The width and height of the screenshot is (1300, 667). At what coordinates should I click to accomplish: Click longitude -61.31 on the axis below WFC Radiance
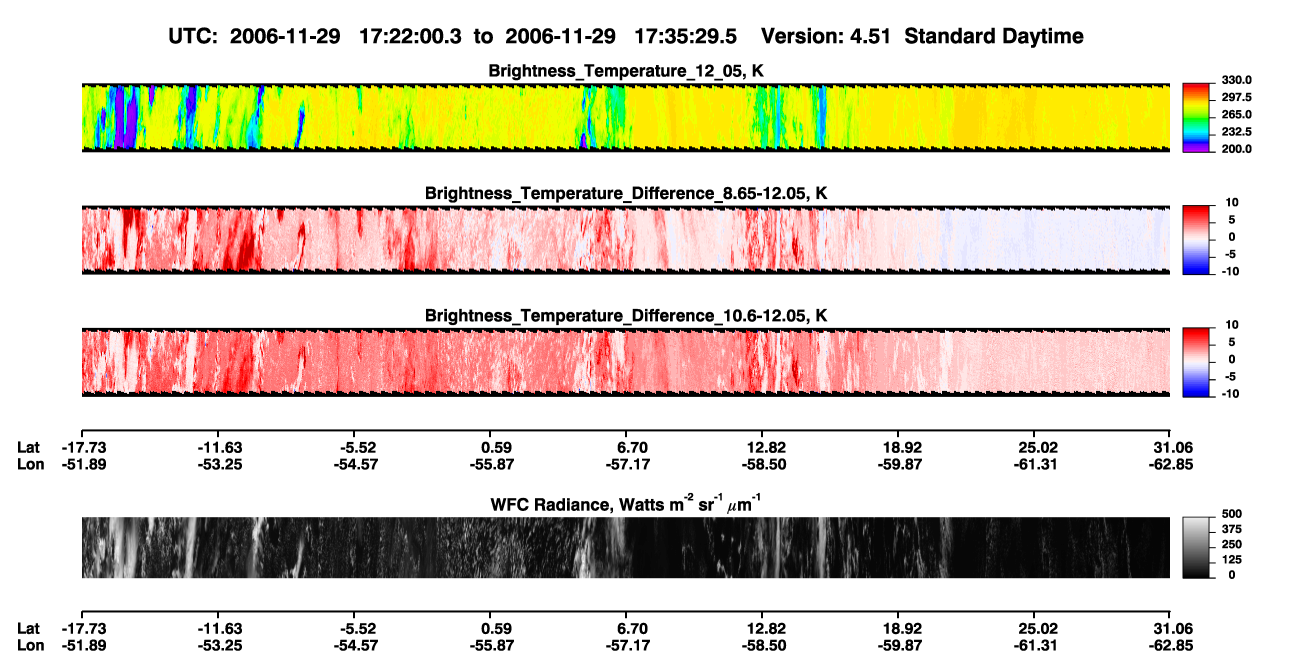pos(1034,645)
